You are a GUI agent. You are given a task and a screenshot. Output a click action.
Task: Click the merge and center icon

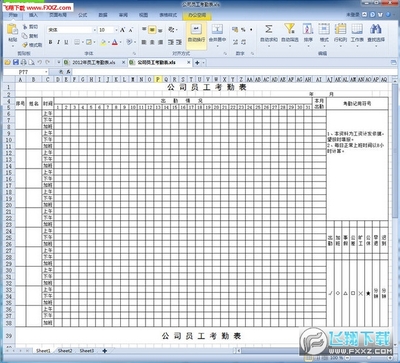[217, 29]
